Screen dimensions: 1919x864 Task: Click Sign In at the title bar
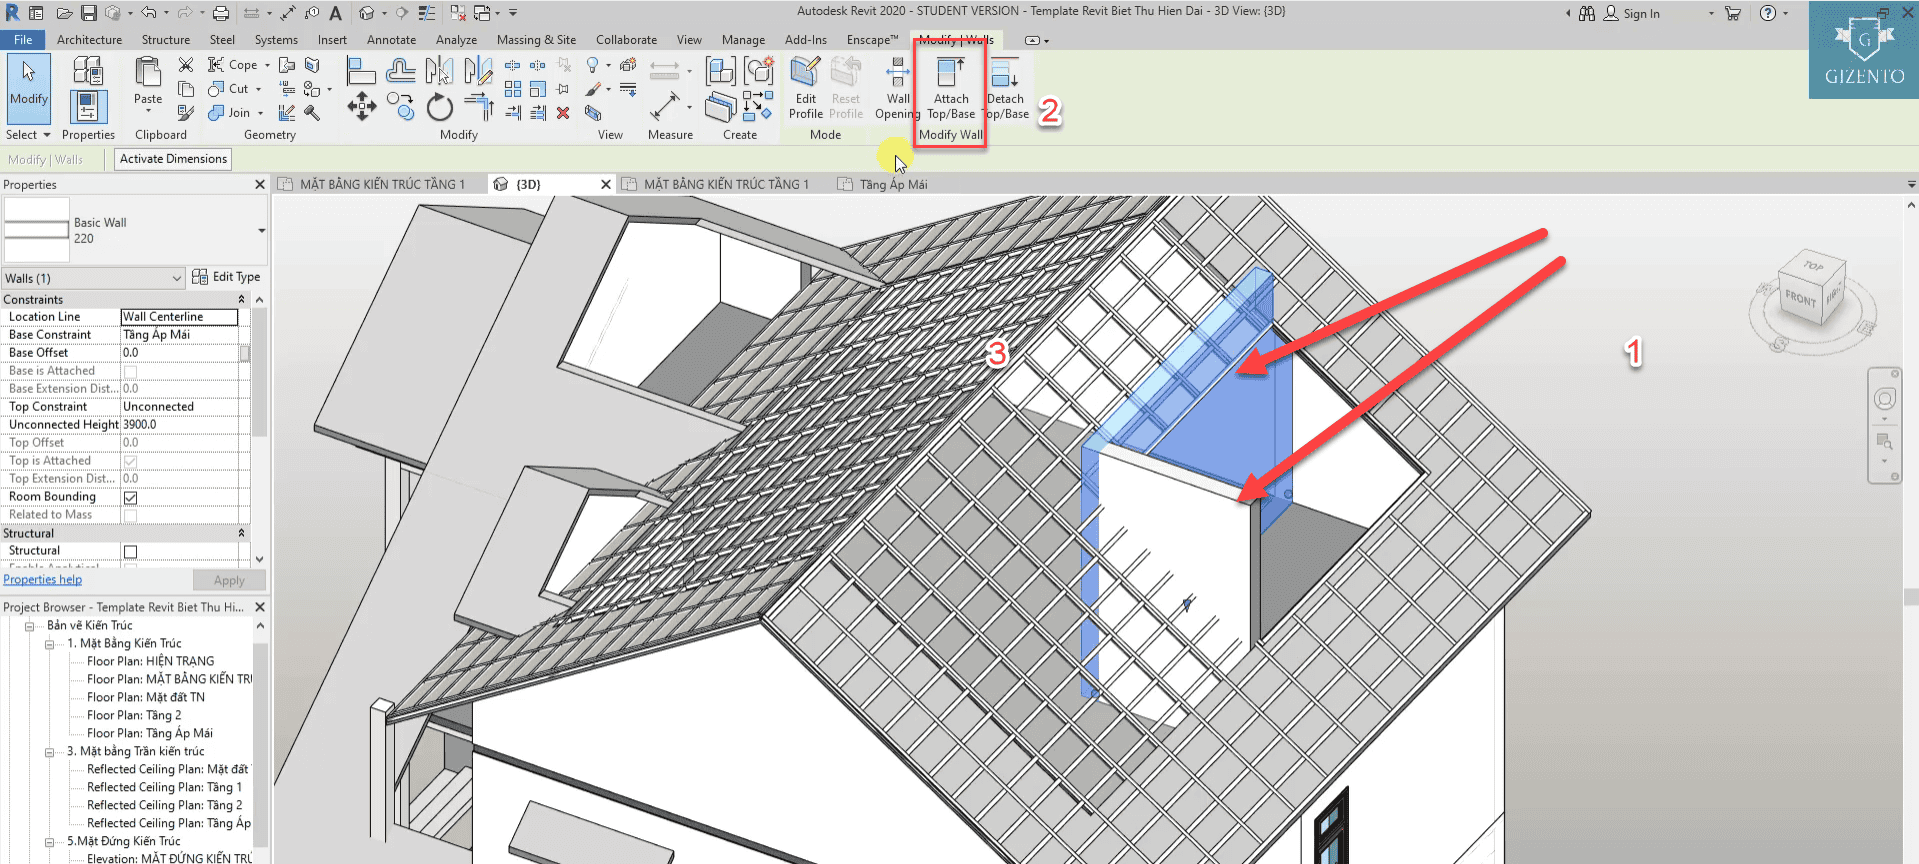click(1641, 14)
